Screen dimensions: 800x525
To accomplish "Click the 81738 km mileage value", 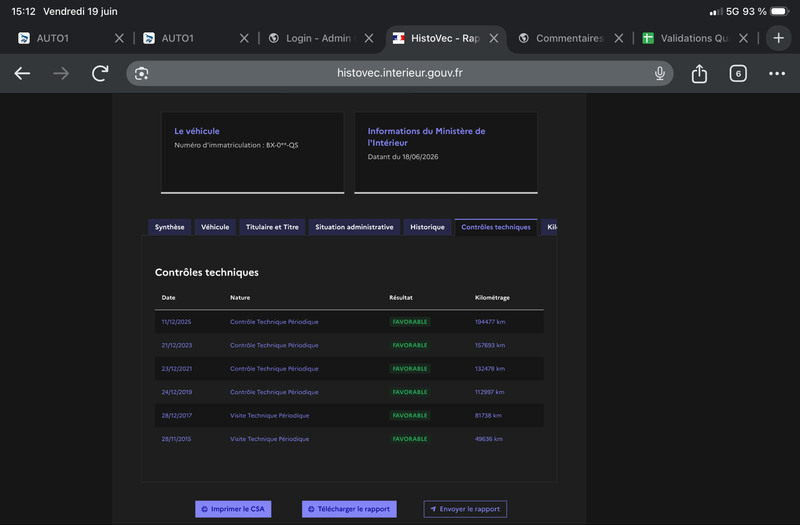I will [x=488, y=416].
